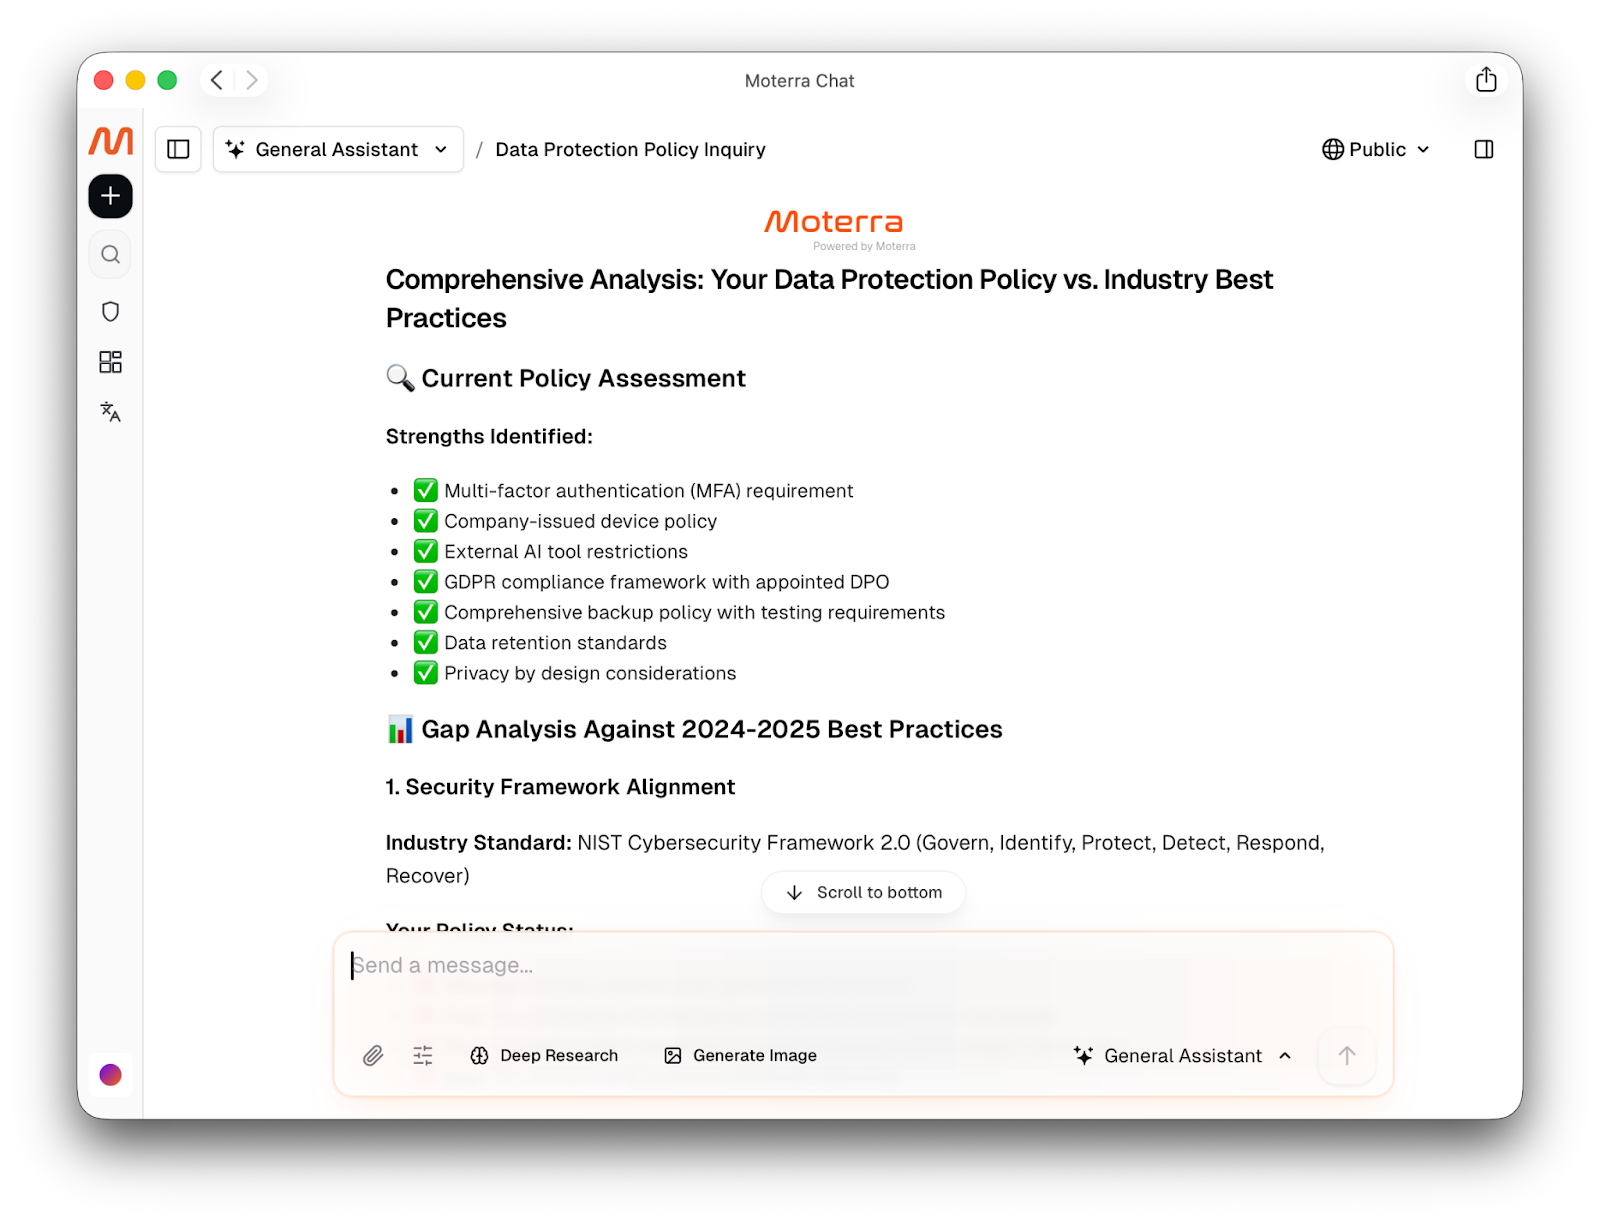This screenshot has height=1221, width=1600.
Task: Open the Public visibility dropdown
Action: point(1376,149)
